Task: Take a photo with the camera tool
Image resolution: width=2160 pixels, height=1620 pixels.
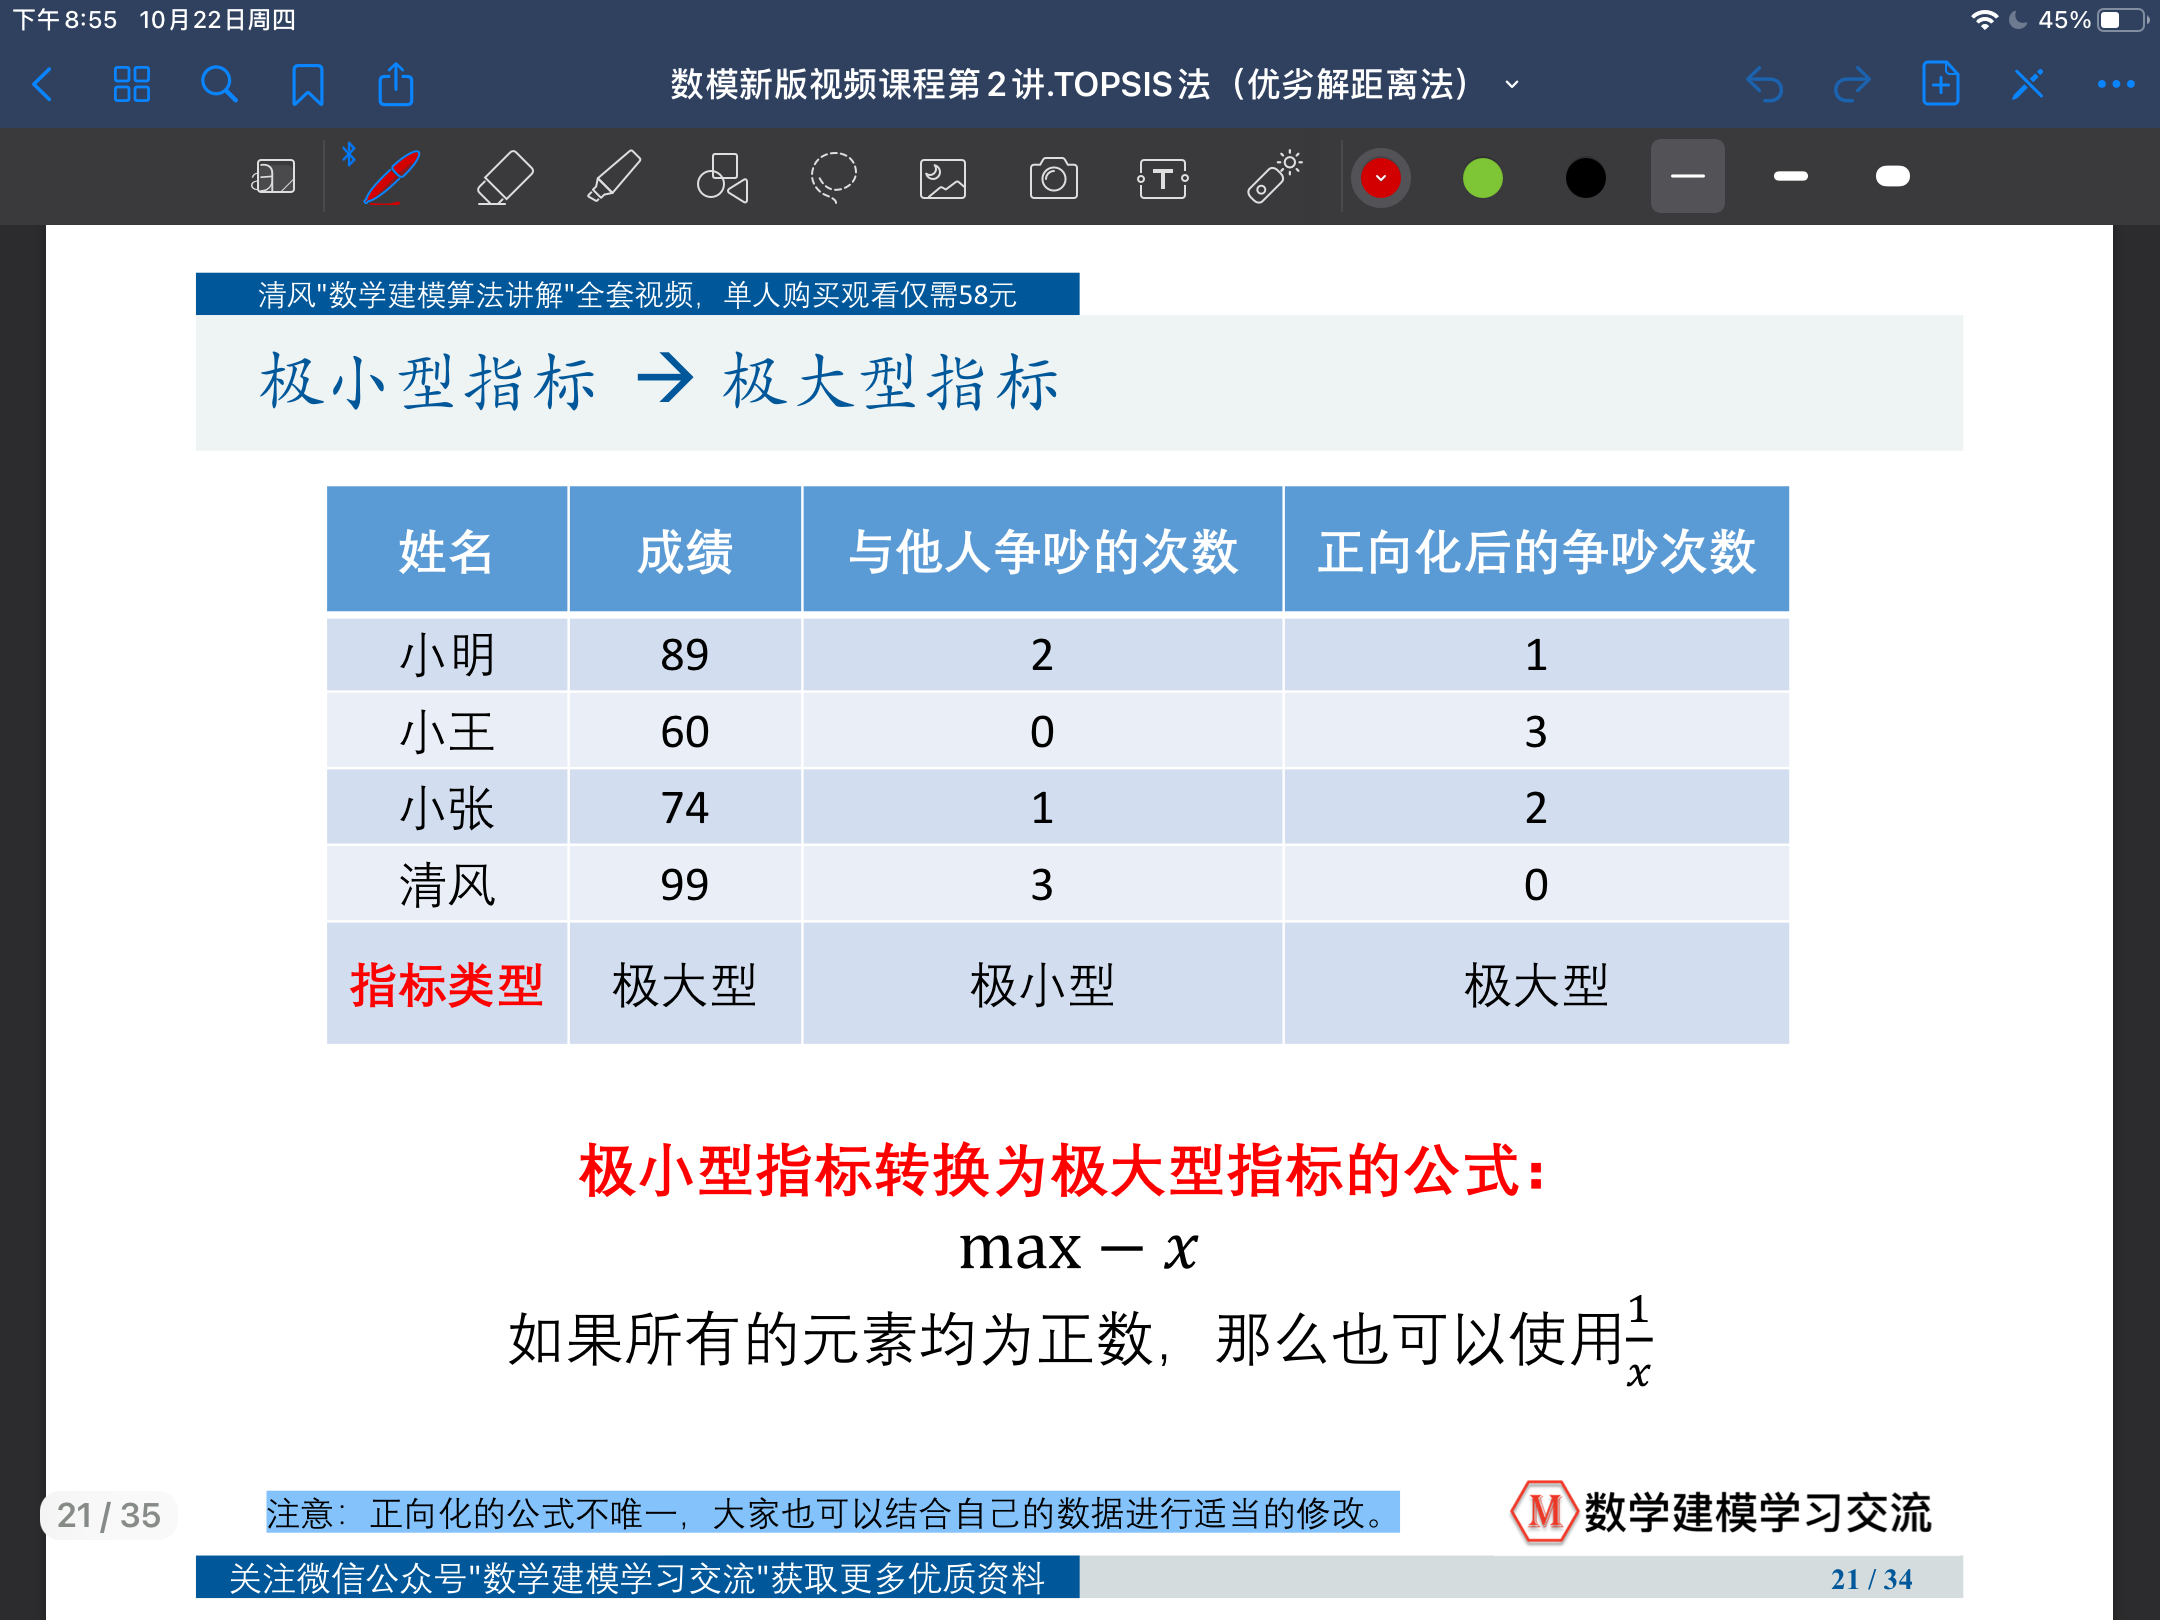Action: click(x=1052, y=176)
